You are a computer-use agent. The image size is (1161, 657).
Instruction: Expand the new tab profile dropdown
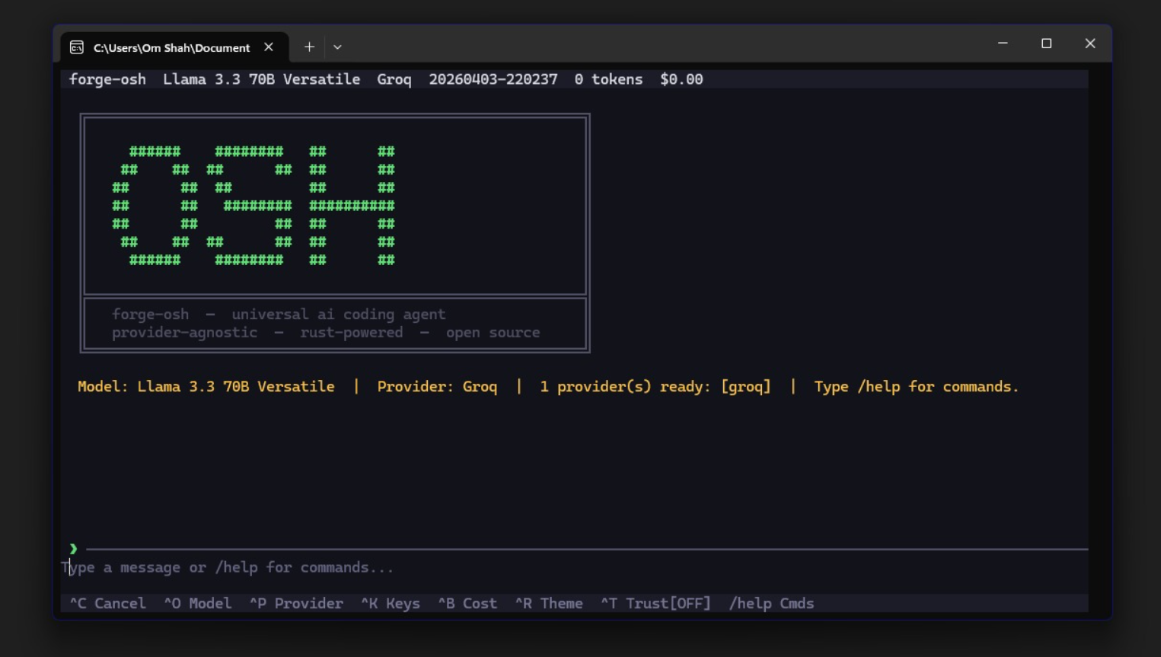[338, 47]
